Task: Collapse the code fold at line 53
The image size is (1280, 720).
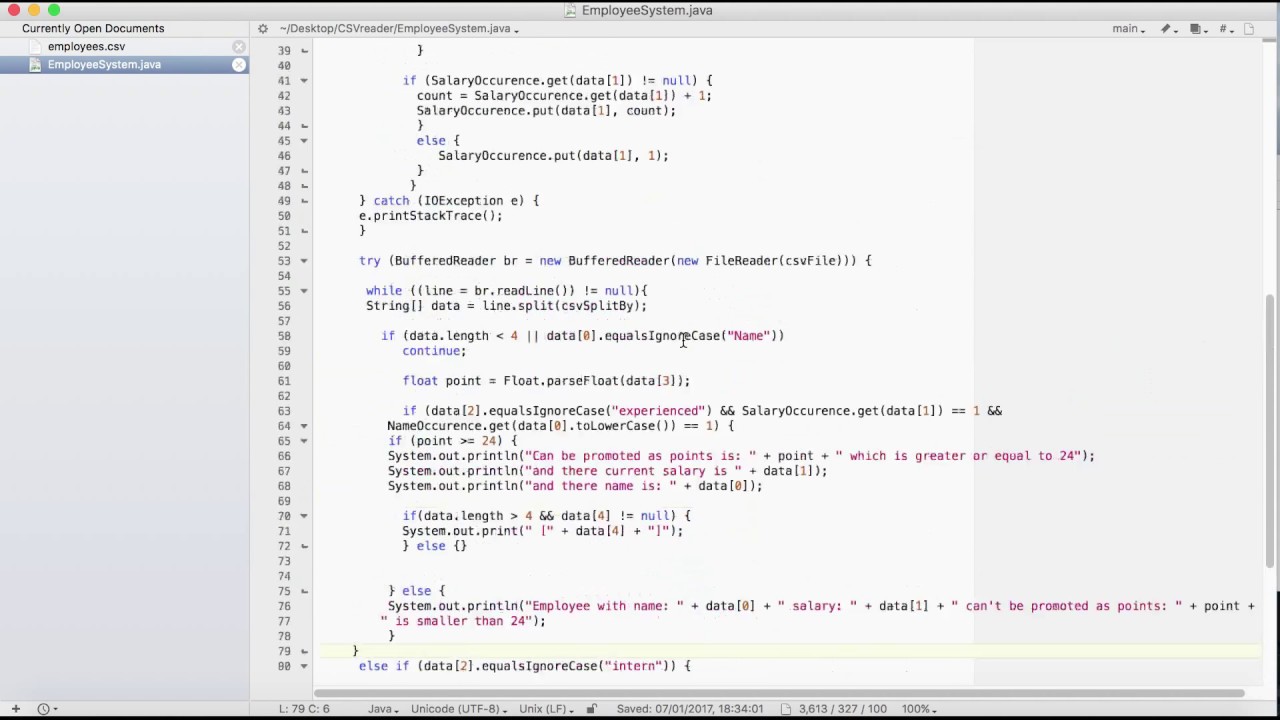Action: click(304, 261)
